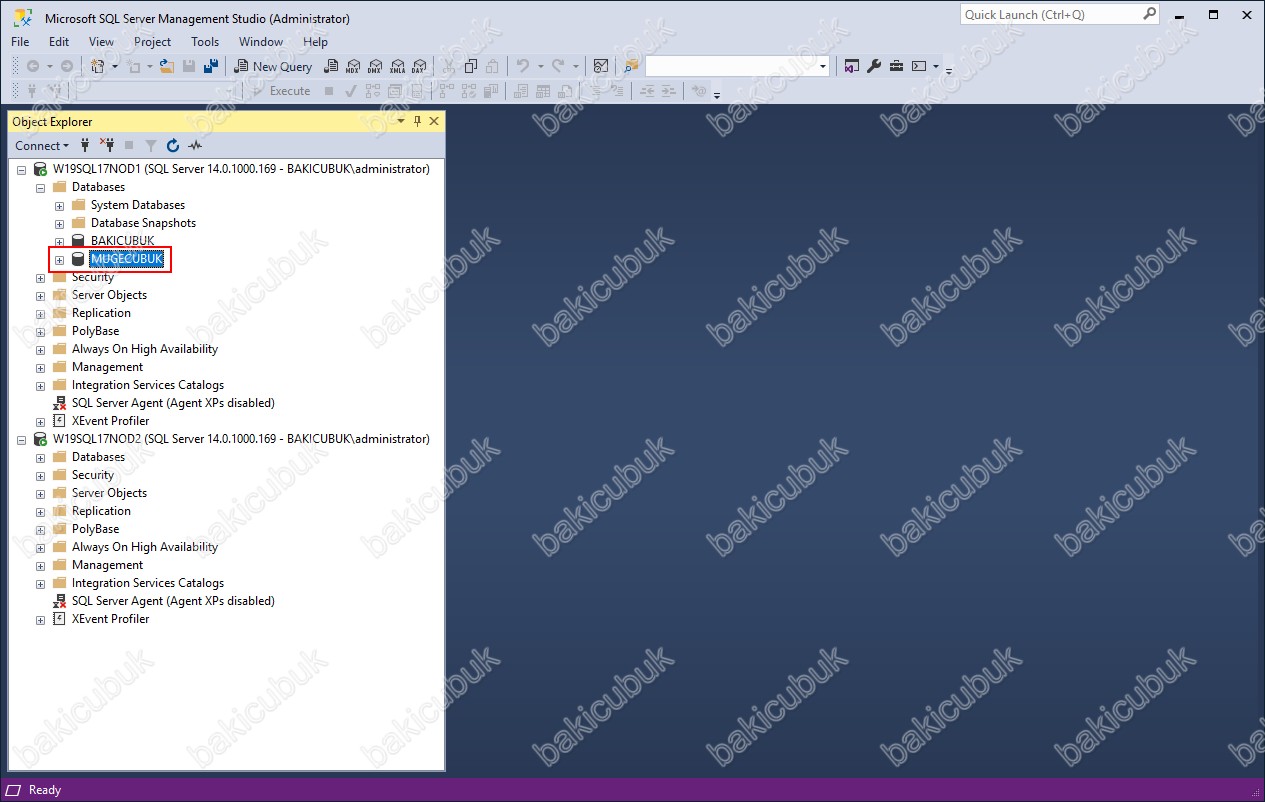Click the XEvent Profiler icon under W19SQL17NOD2
1265x802 pixels.
point(59,619)
